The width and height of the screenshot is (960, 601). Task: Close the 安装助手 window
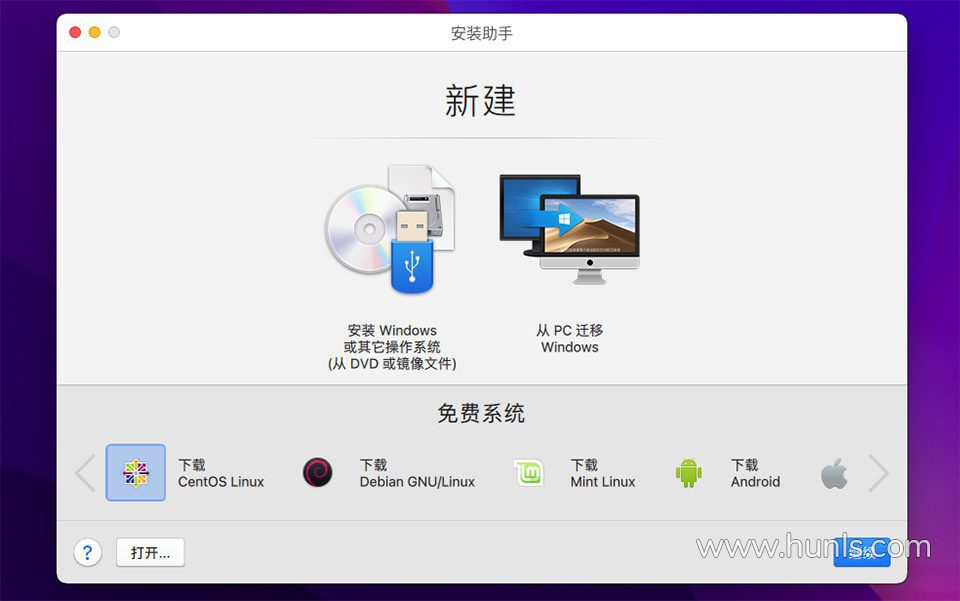click(75, 32)
